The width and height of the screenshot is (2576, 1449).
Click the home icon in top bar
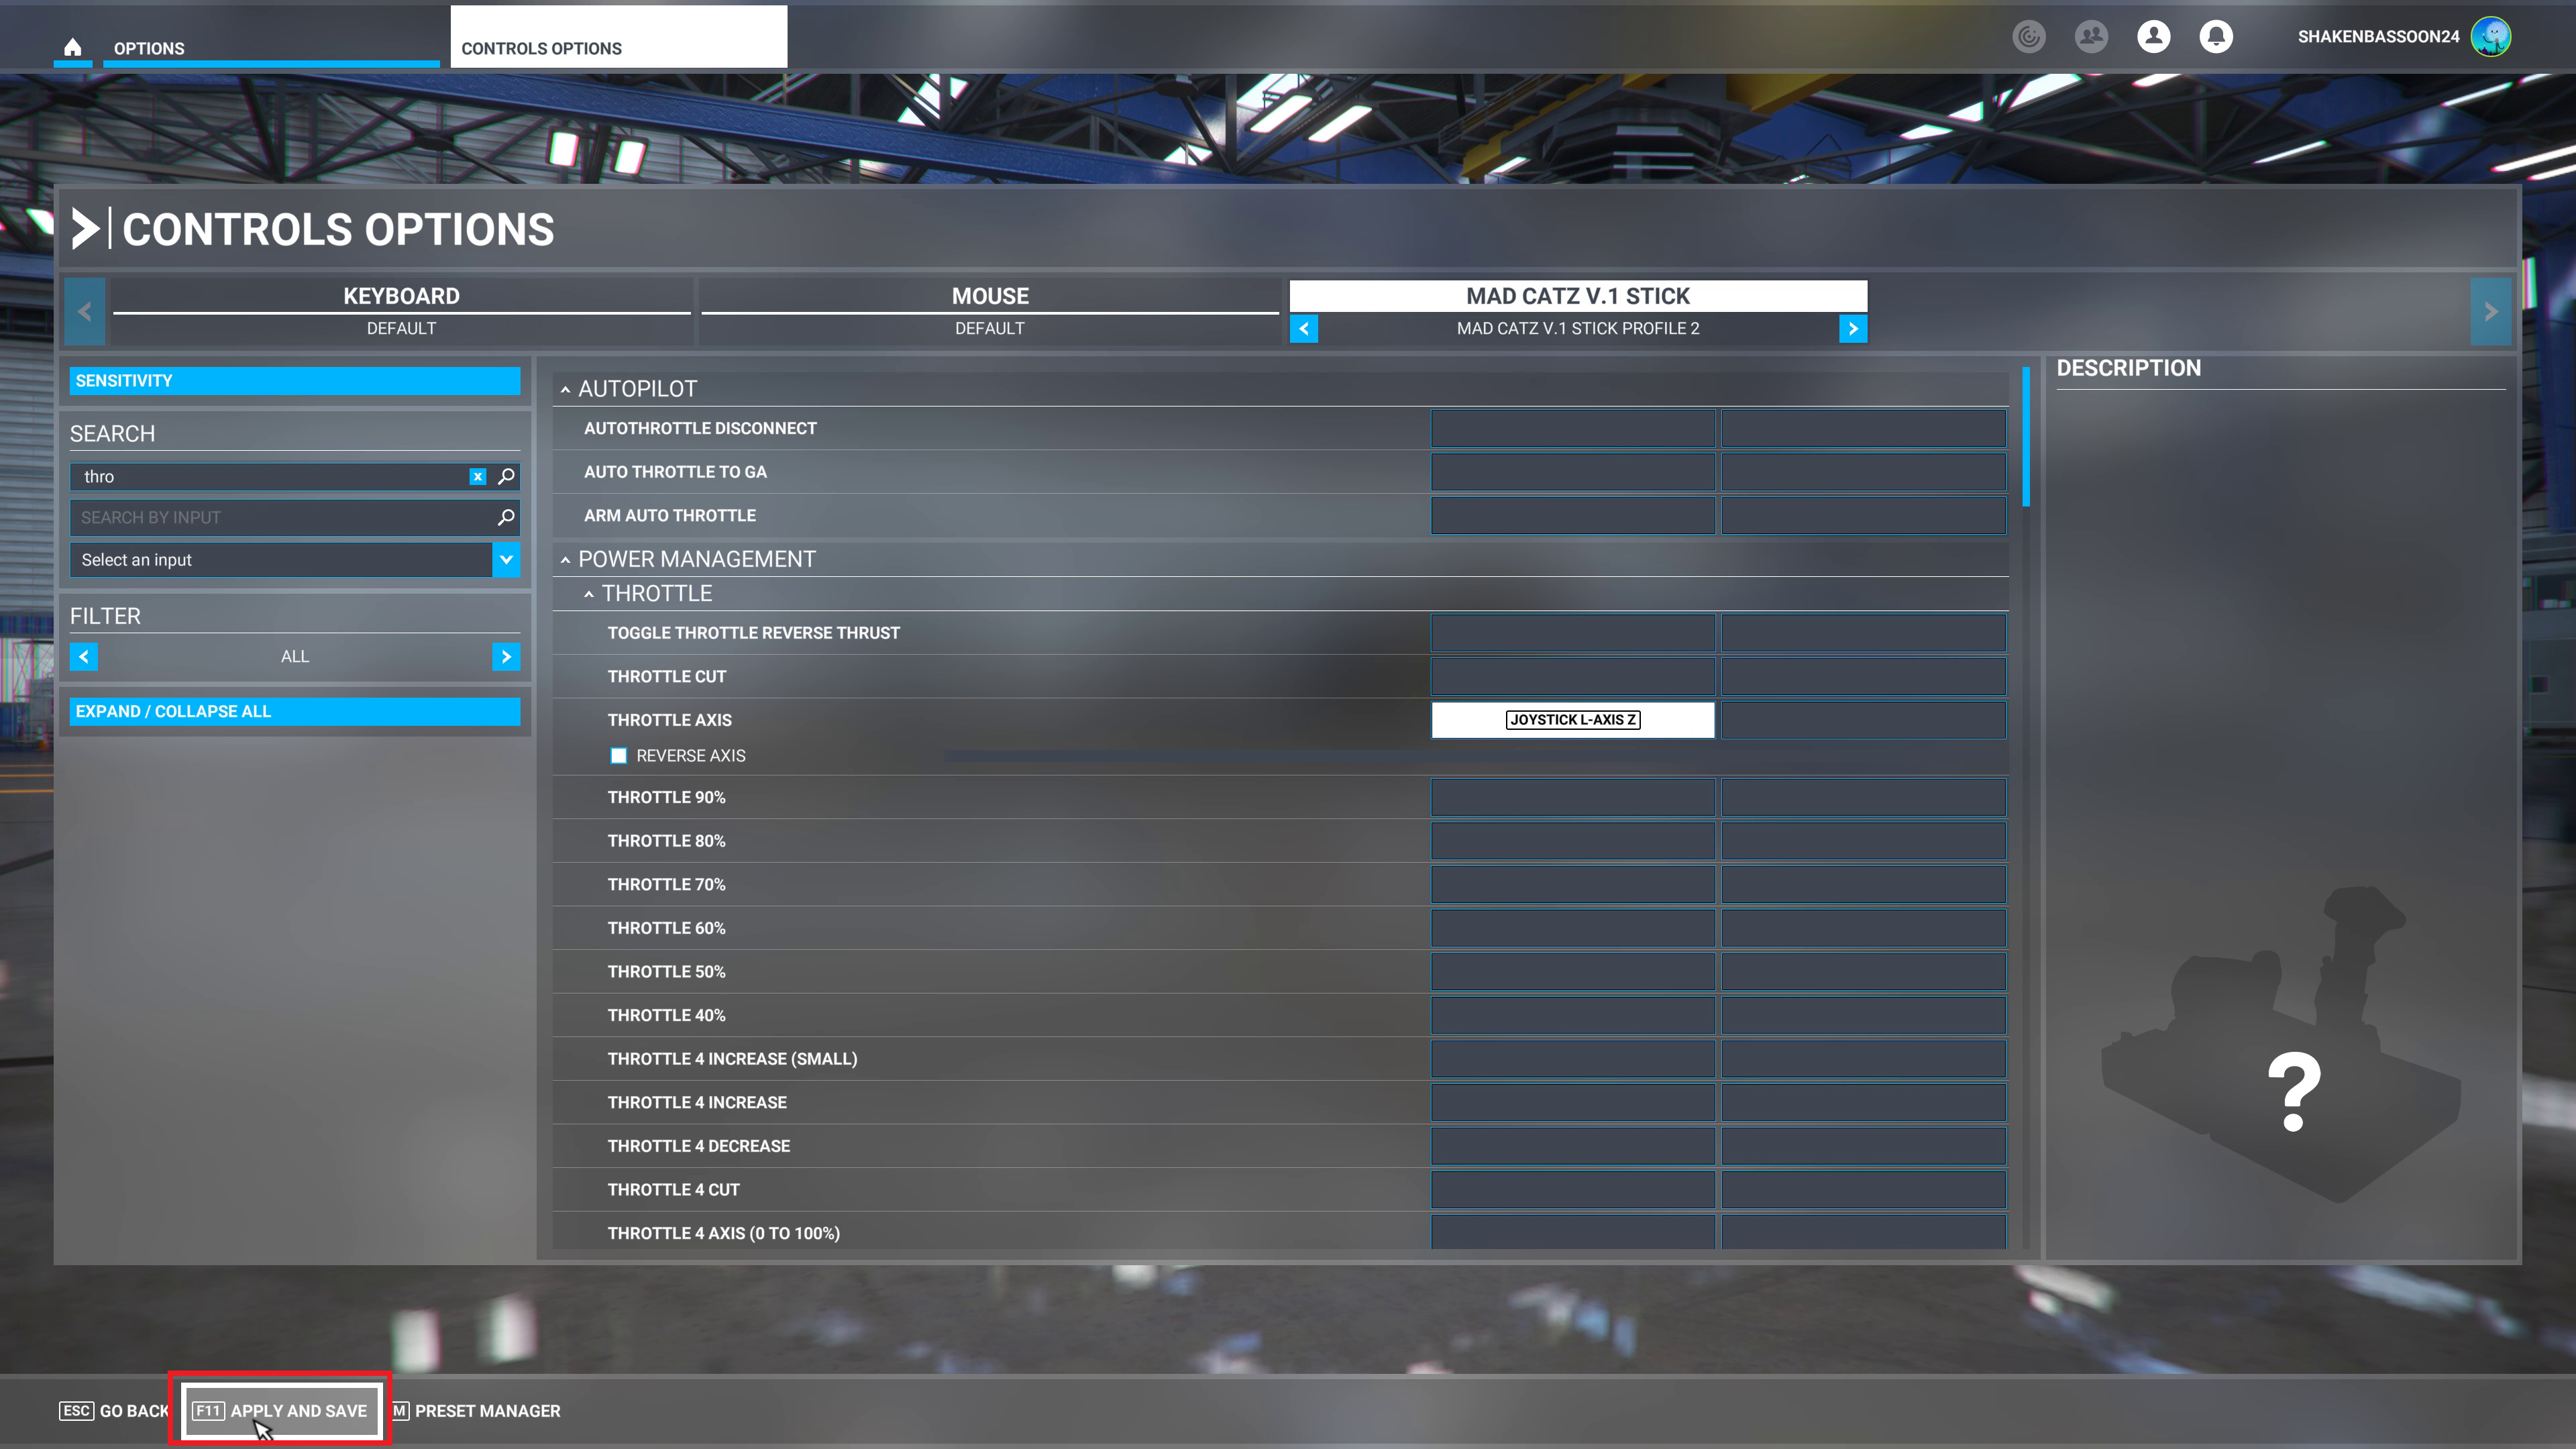(x=72, y=47)
